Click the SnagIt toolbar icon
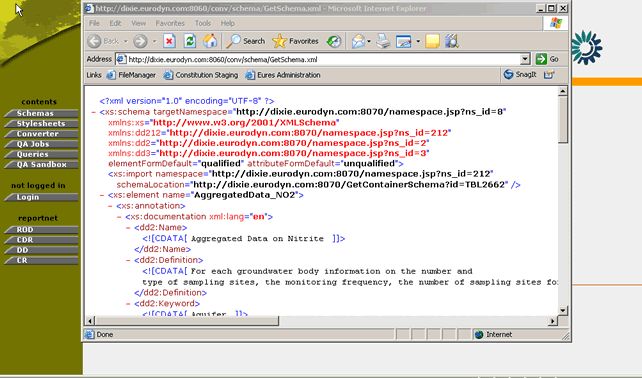The image size is (642, 378). (520, 75)
